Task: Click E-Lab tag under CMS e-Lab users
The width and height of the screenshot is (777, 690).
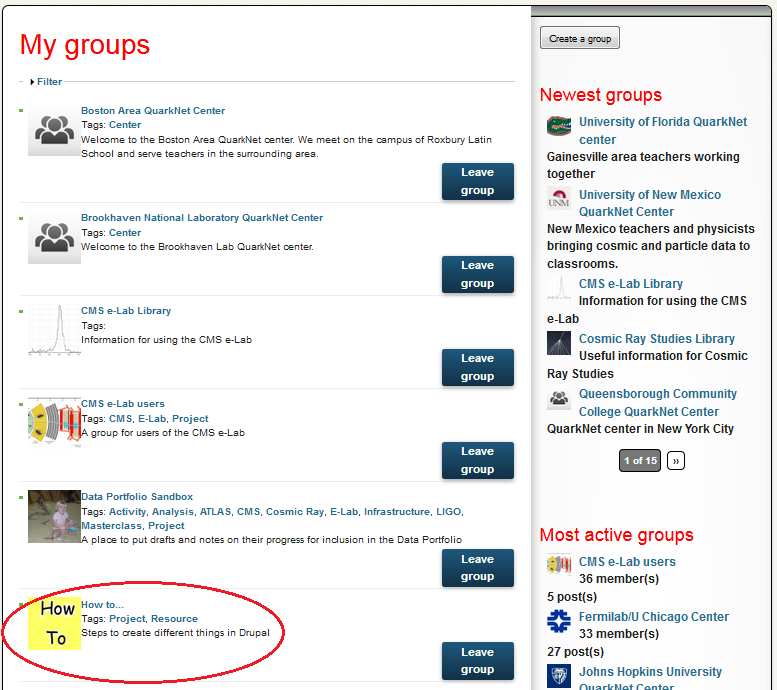Action: tap(152, 418)
